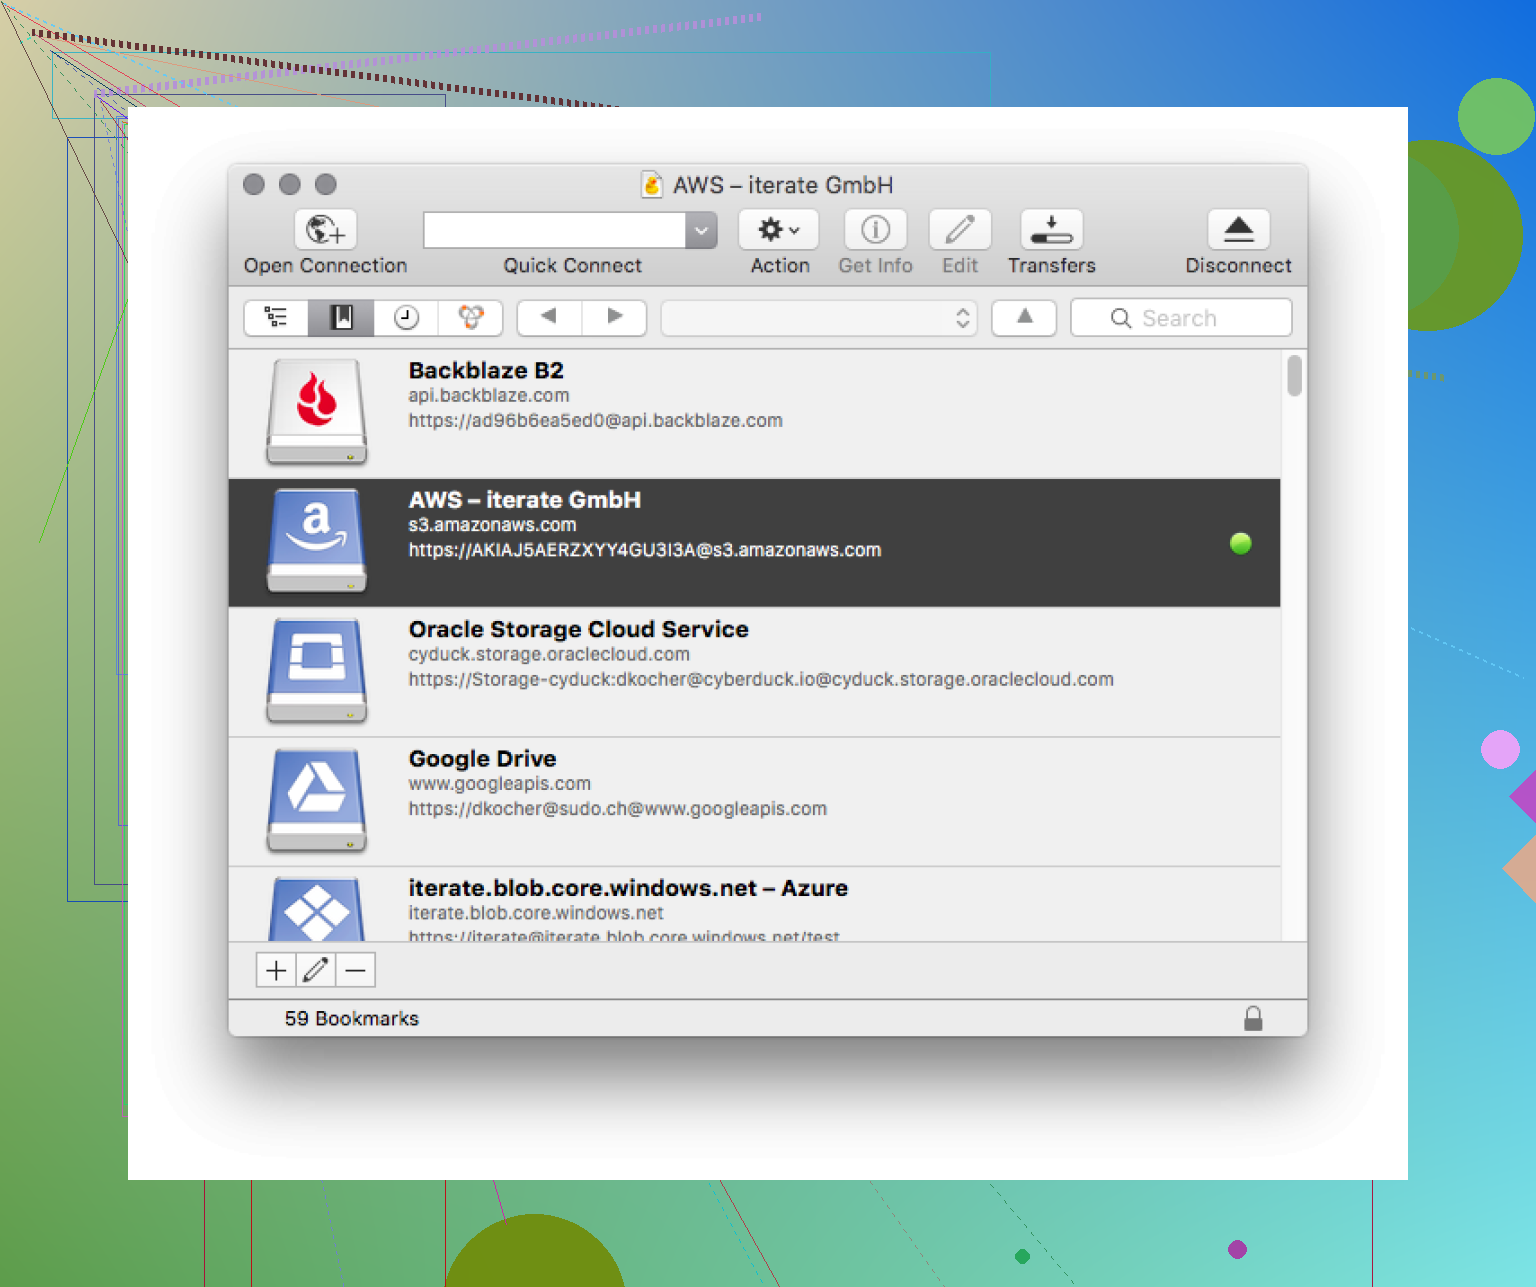This screenshot has height=1287, width=1536.
Task: Click the bookmark list vertical scrollbar
Action: (1294, 376)
